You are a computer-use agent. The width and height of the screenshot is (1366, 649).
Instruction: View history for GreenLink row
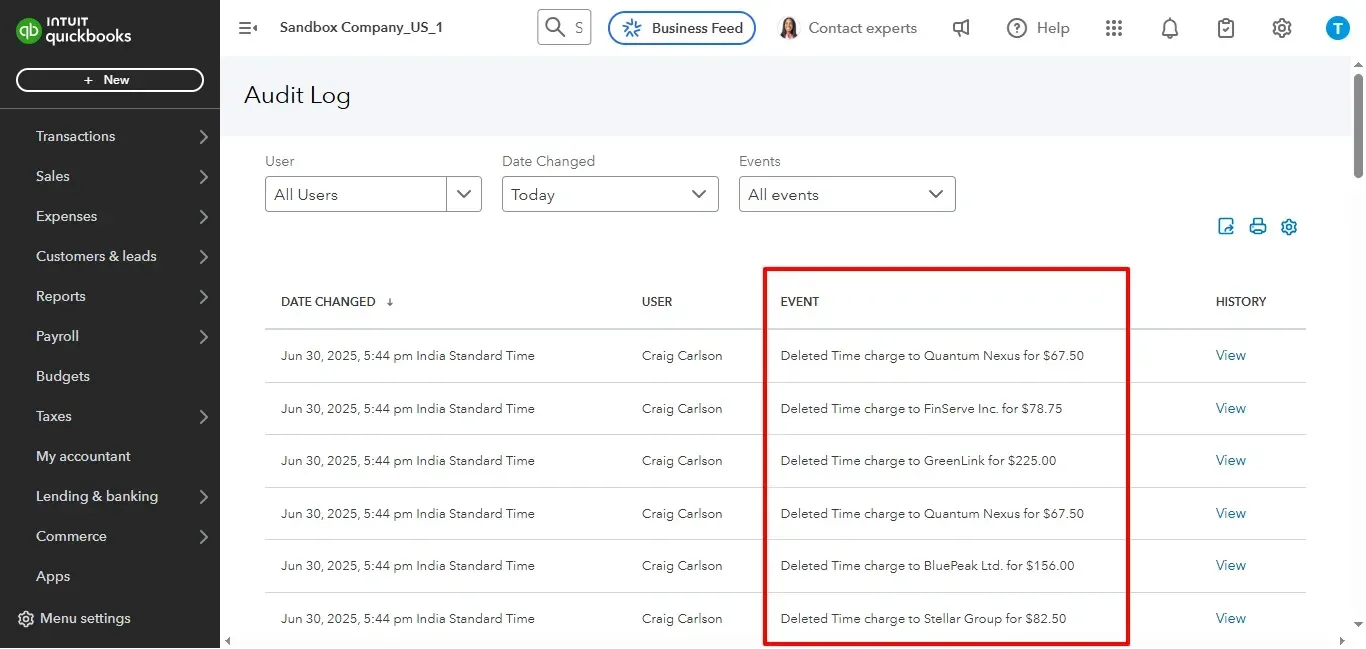click(1231, 460)
